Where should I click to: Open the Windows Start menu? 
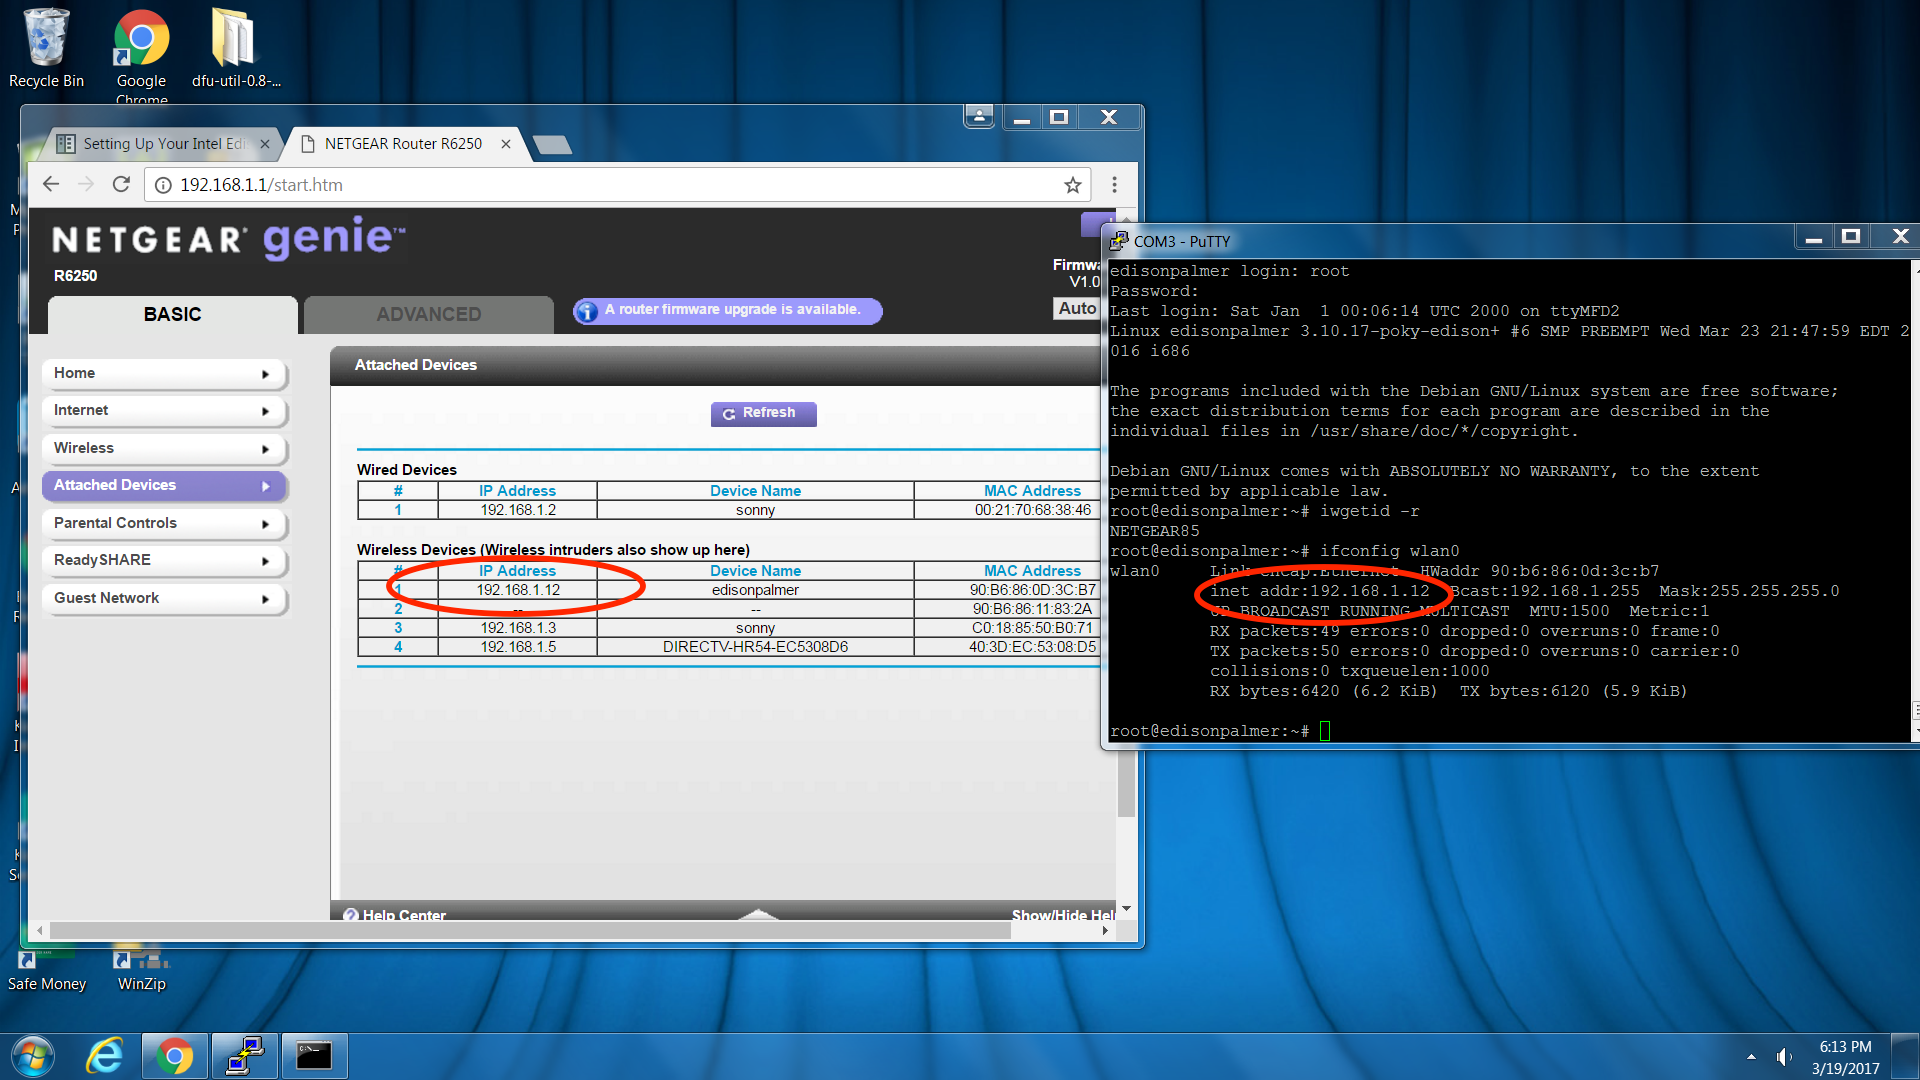33,1056
